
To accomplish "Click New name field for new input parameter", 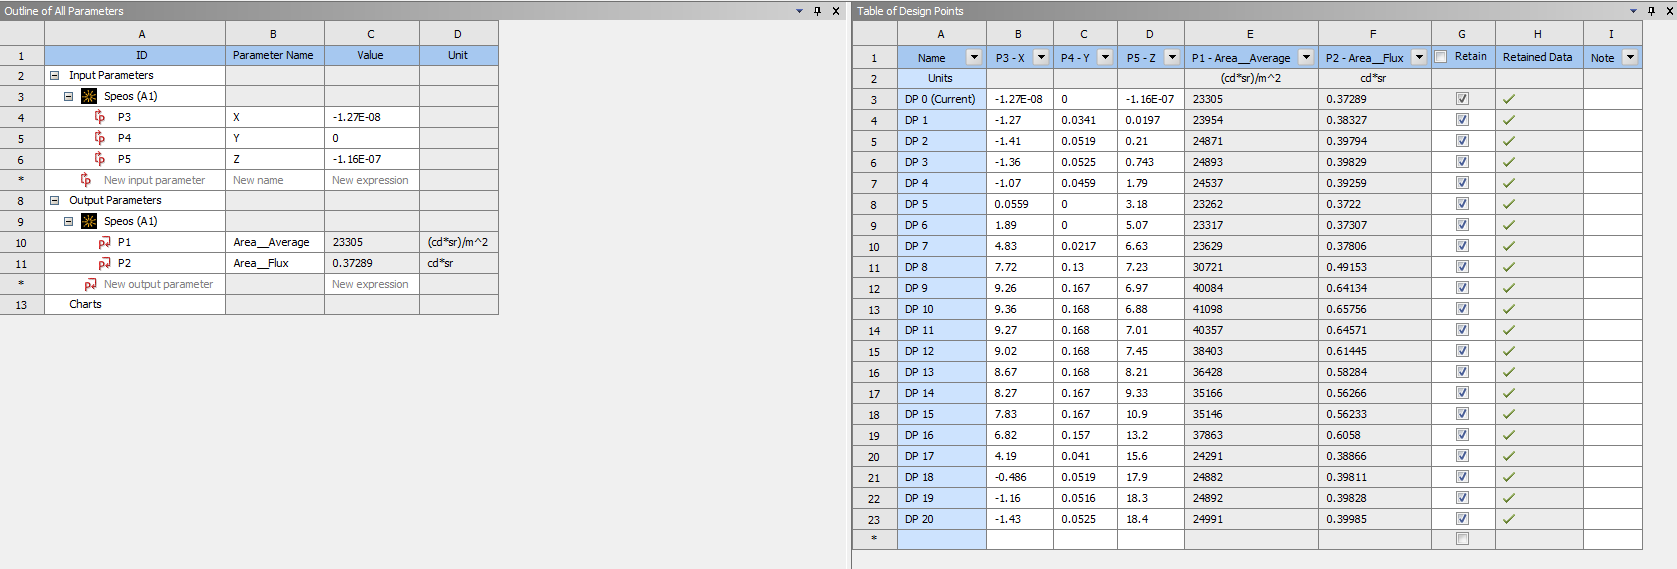I will click(275, 180).
